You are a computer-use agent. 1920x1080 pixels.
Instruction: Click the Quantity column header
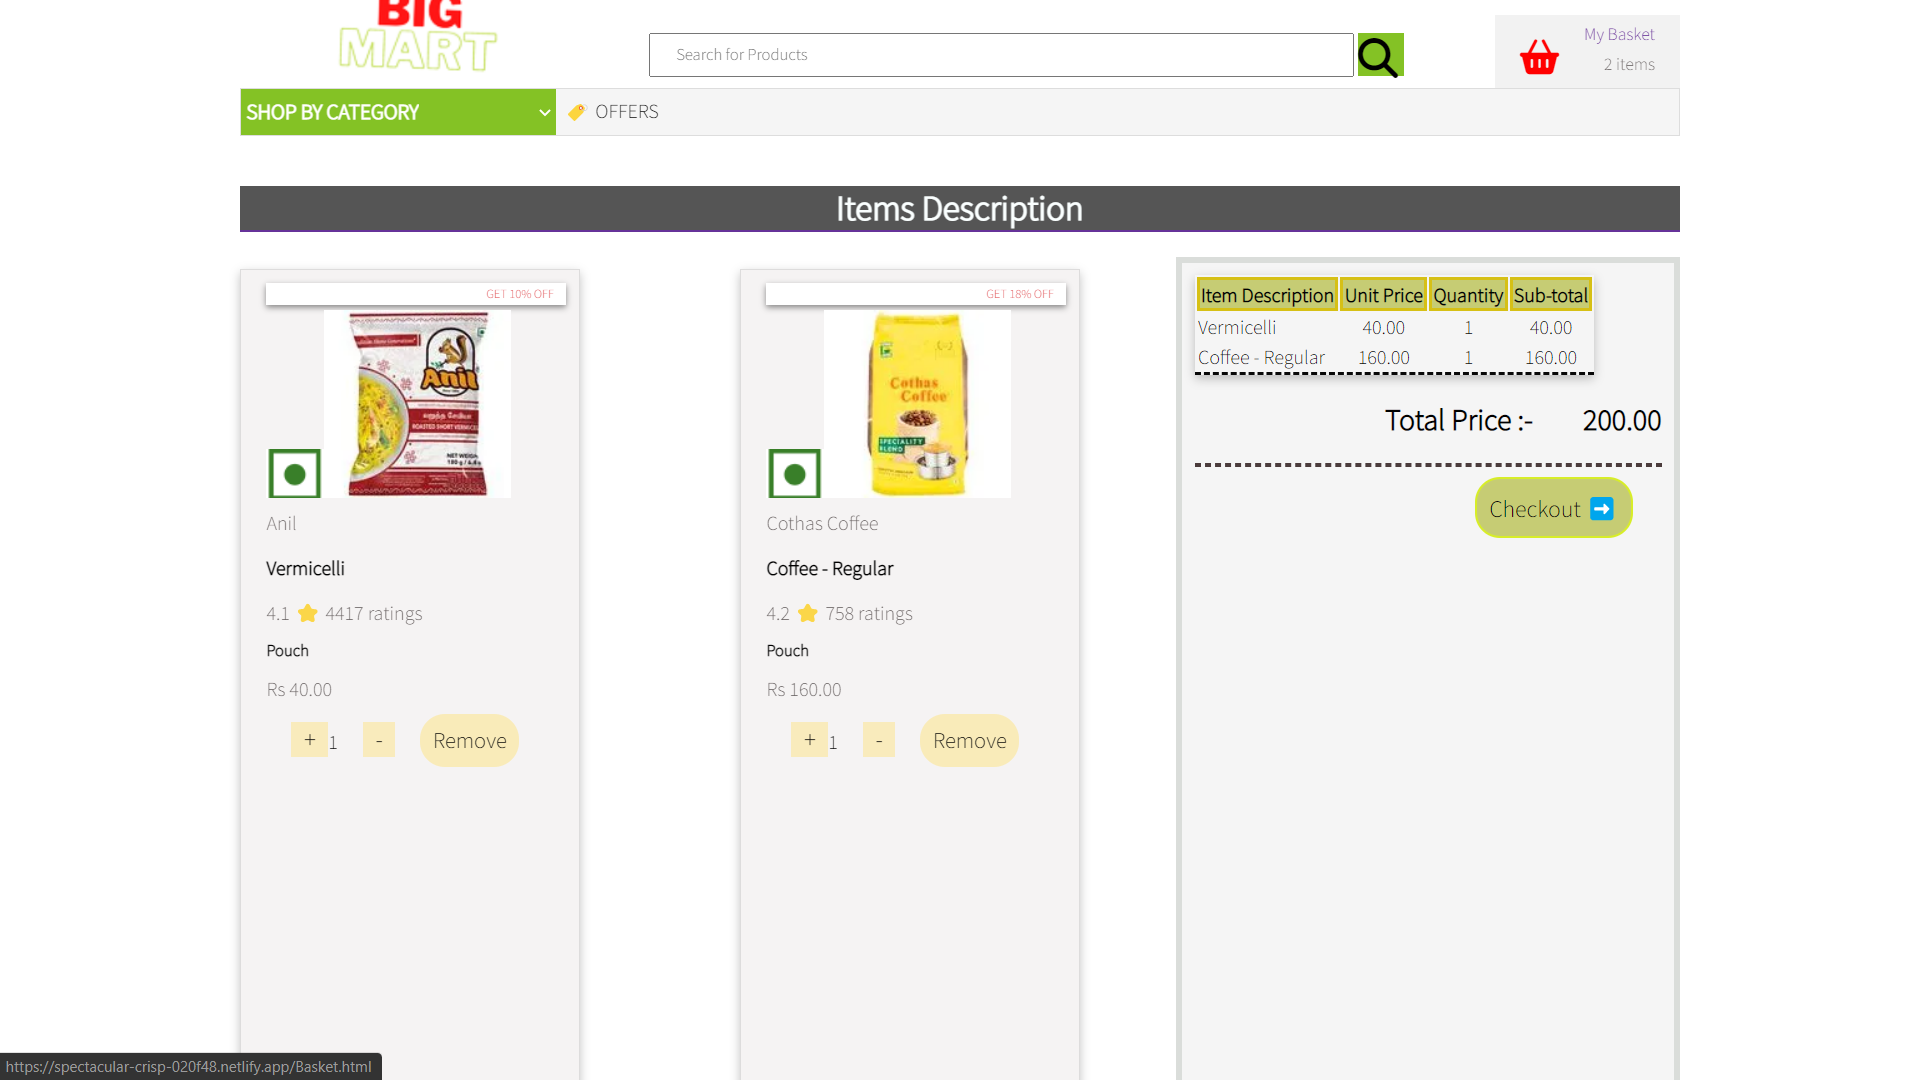(1468, 295)
